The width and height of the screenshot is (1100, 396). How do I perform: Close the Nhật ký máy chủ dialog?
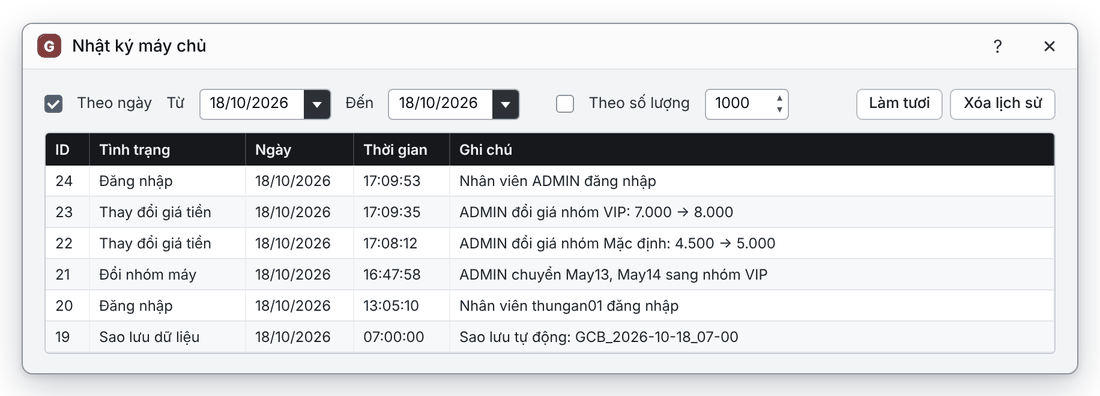coord(1049,46)
